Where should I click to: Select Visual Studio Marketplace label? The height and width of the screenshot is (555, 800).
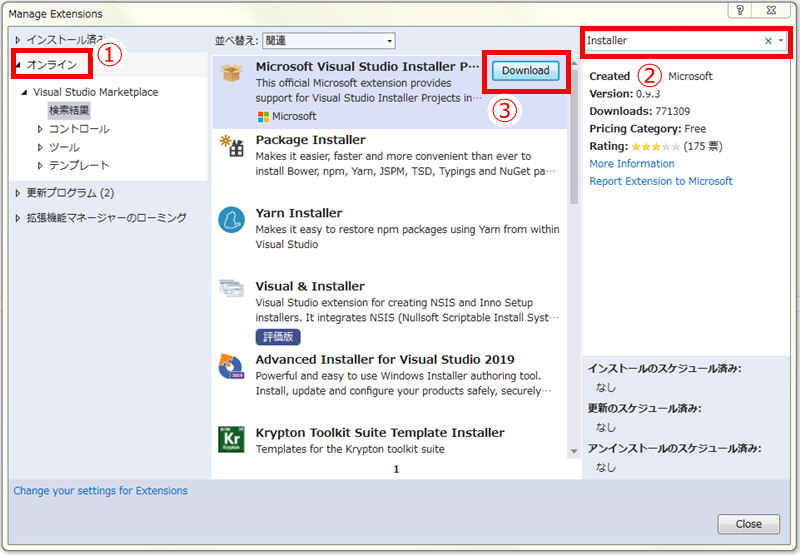pyautogui.click(x=96, y=92)
